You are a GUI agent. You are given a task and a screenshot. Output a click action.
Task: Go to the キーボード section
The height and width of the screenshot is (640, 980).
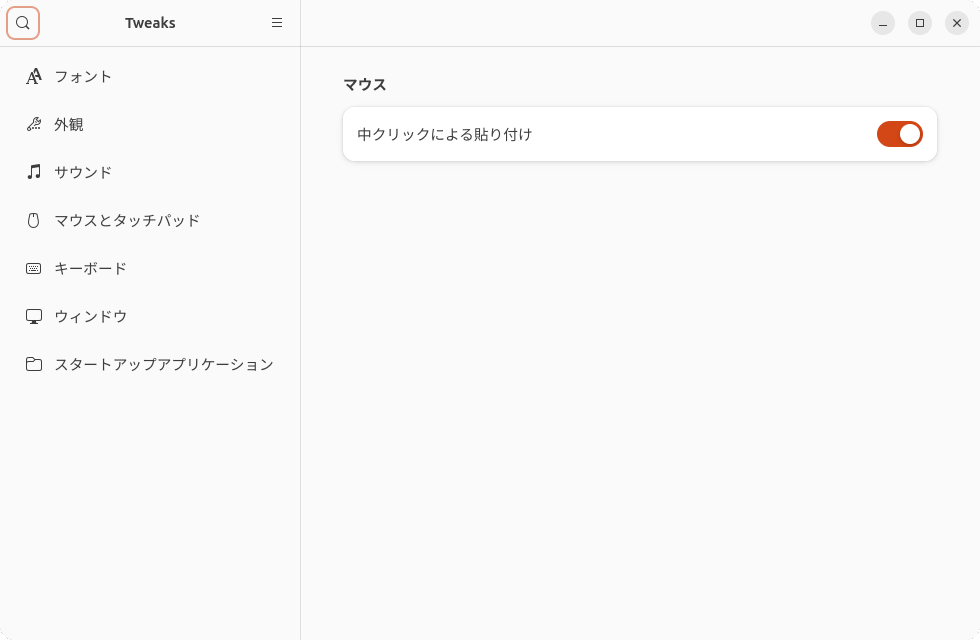pyautogui.click(x=90, y=268)
